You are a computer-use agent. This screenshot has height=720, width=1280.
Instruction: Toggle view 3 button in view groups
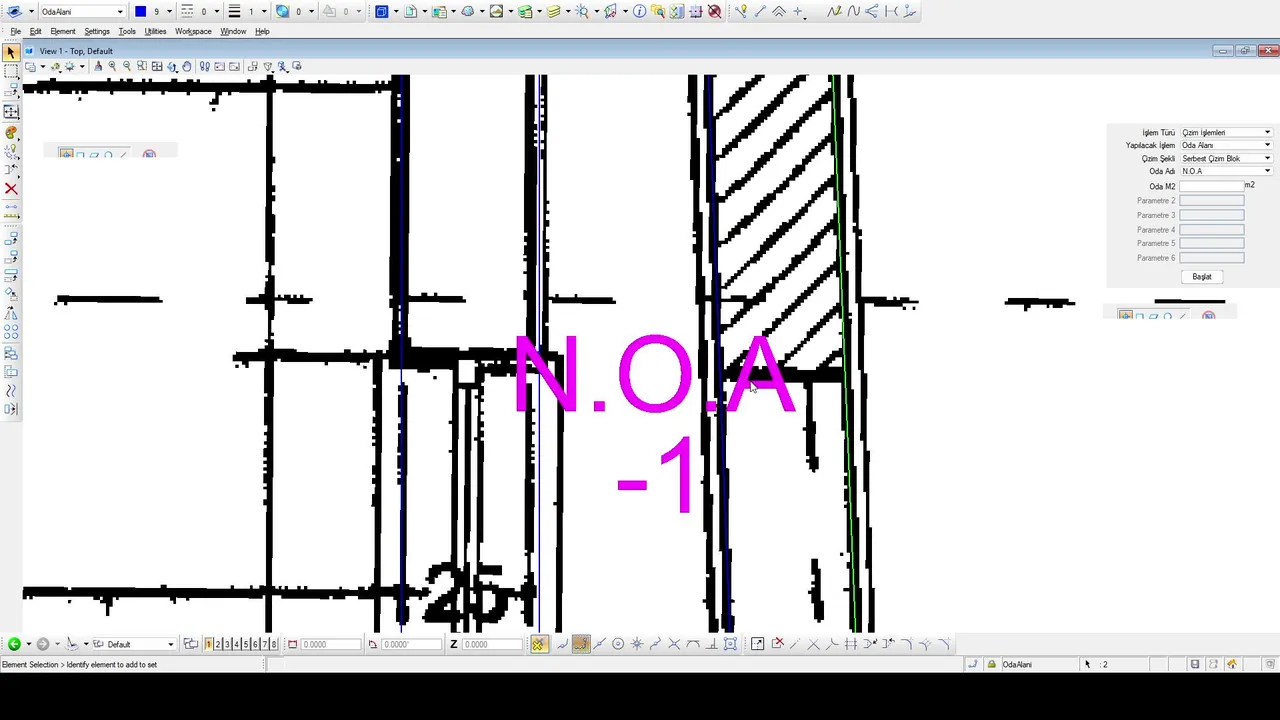click(227, 644)
